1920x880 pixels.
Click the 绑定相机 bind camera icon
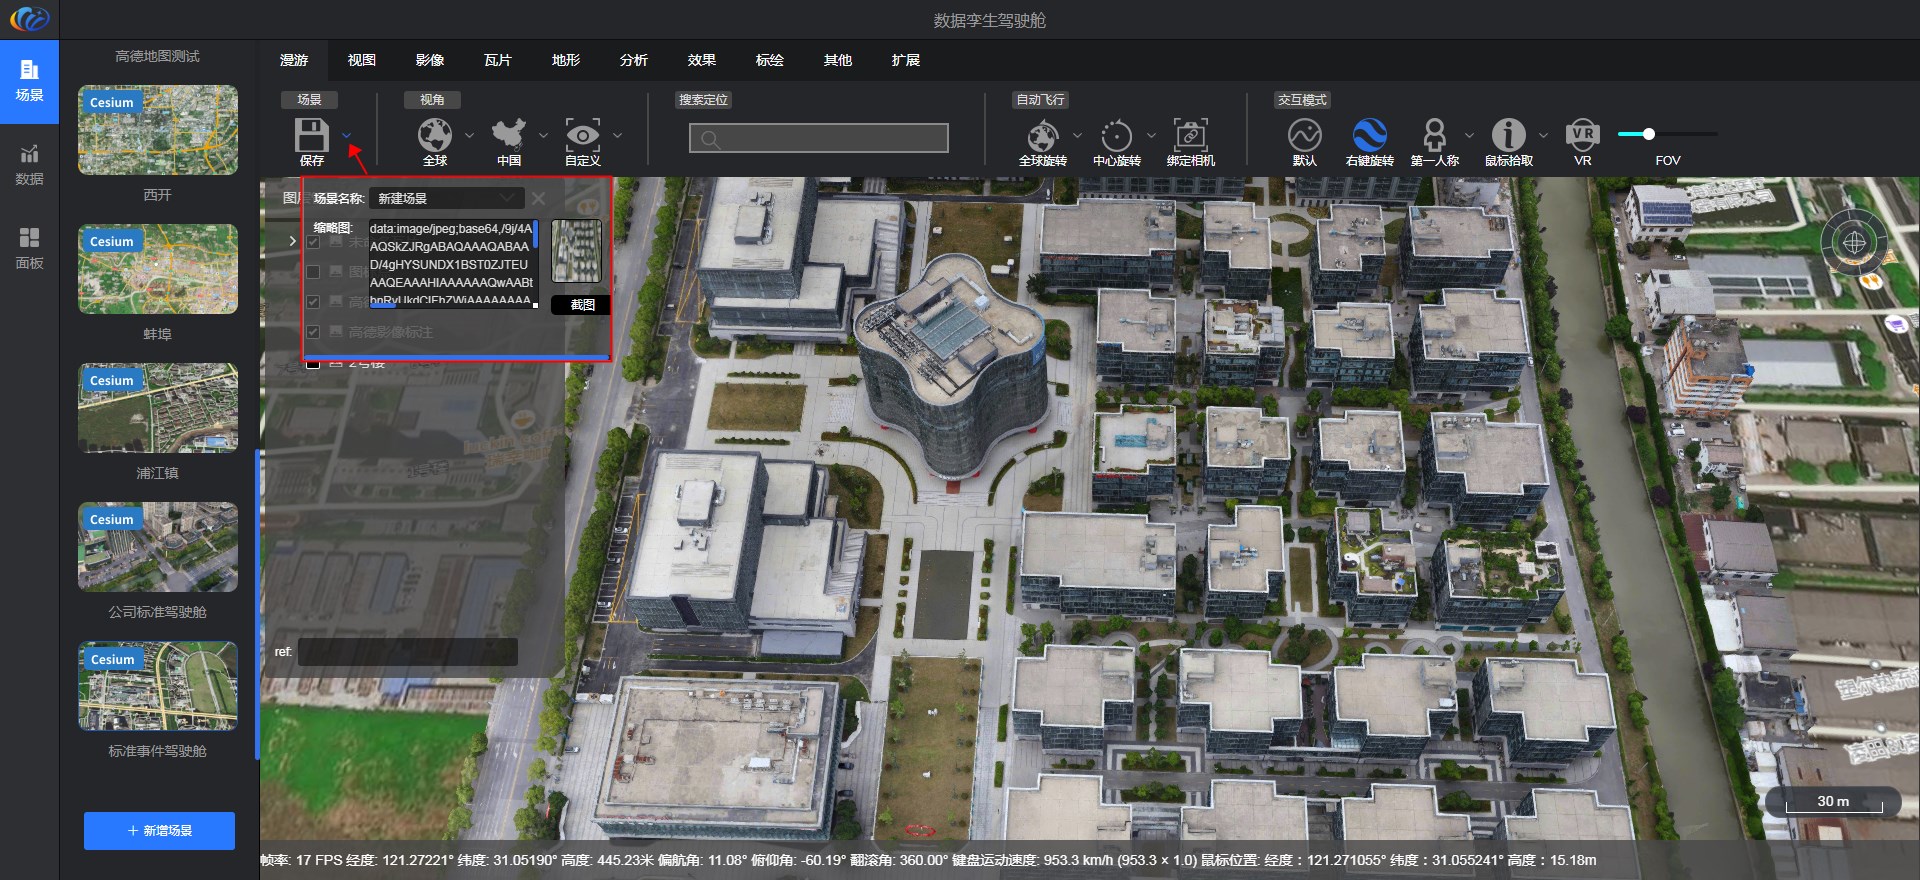point(1190,135)
